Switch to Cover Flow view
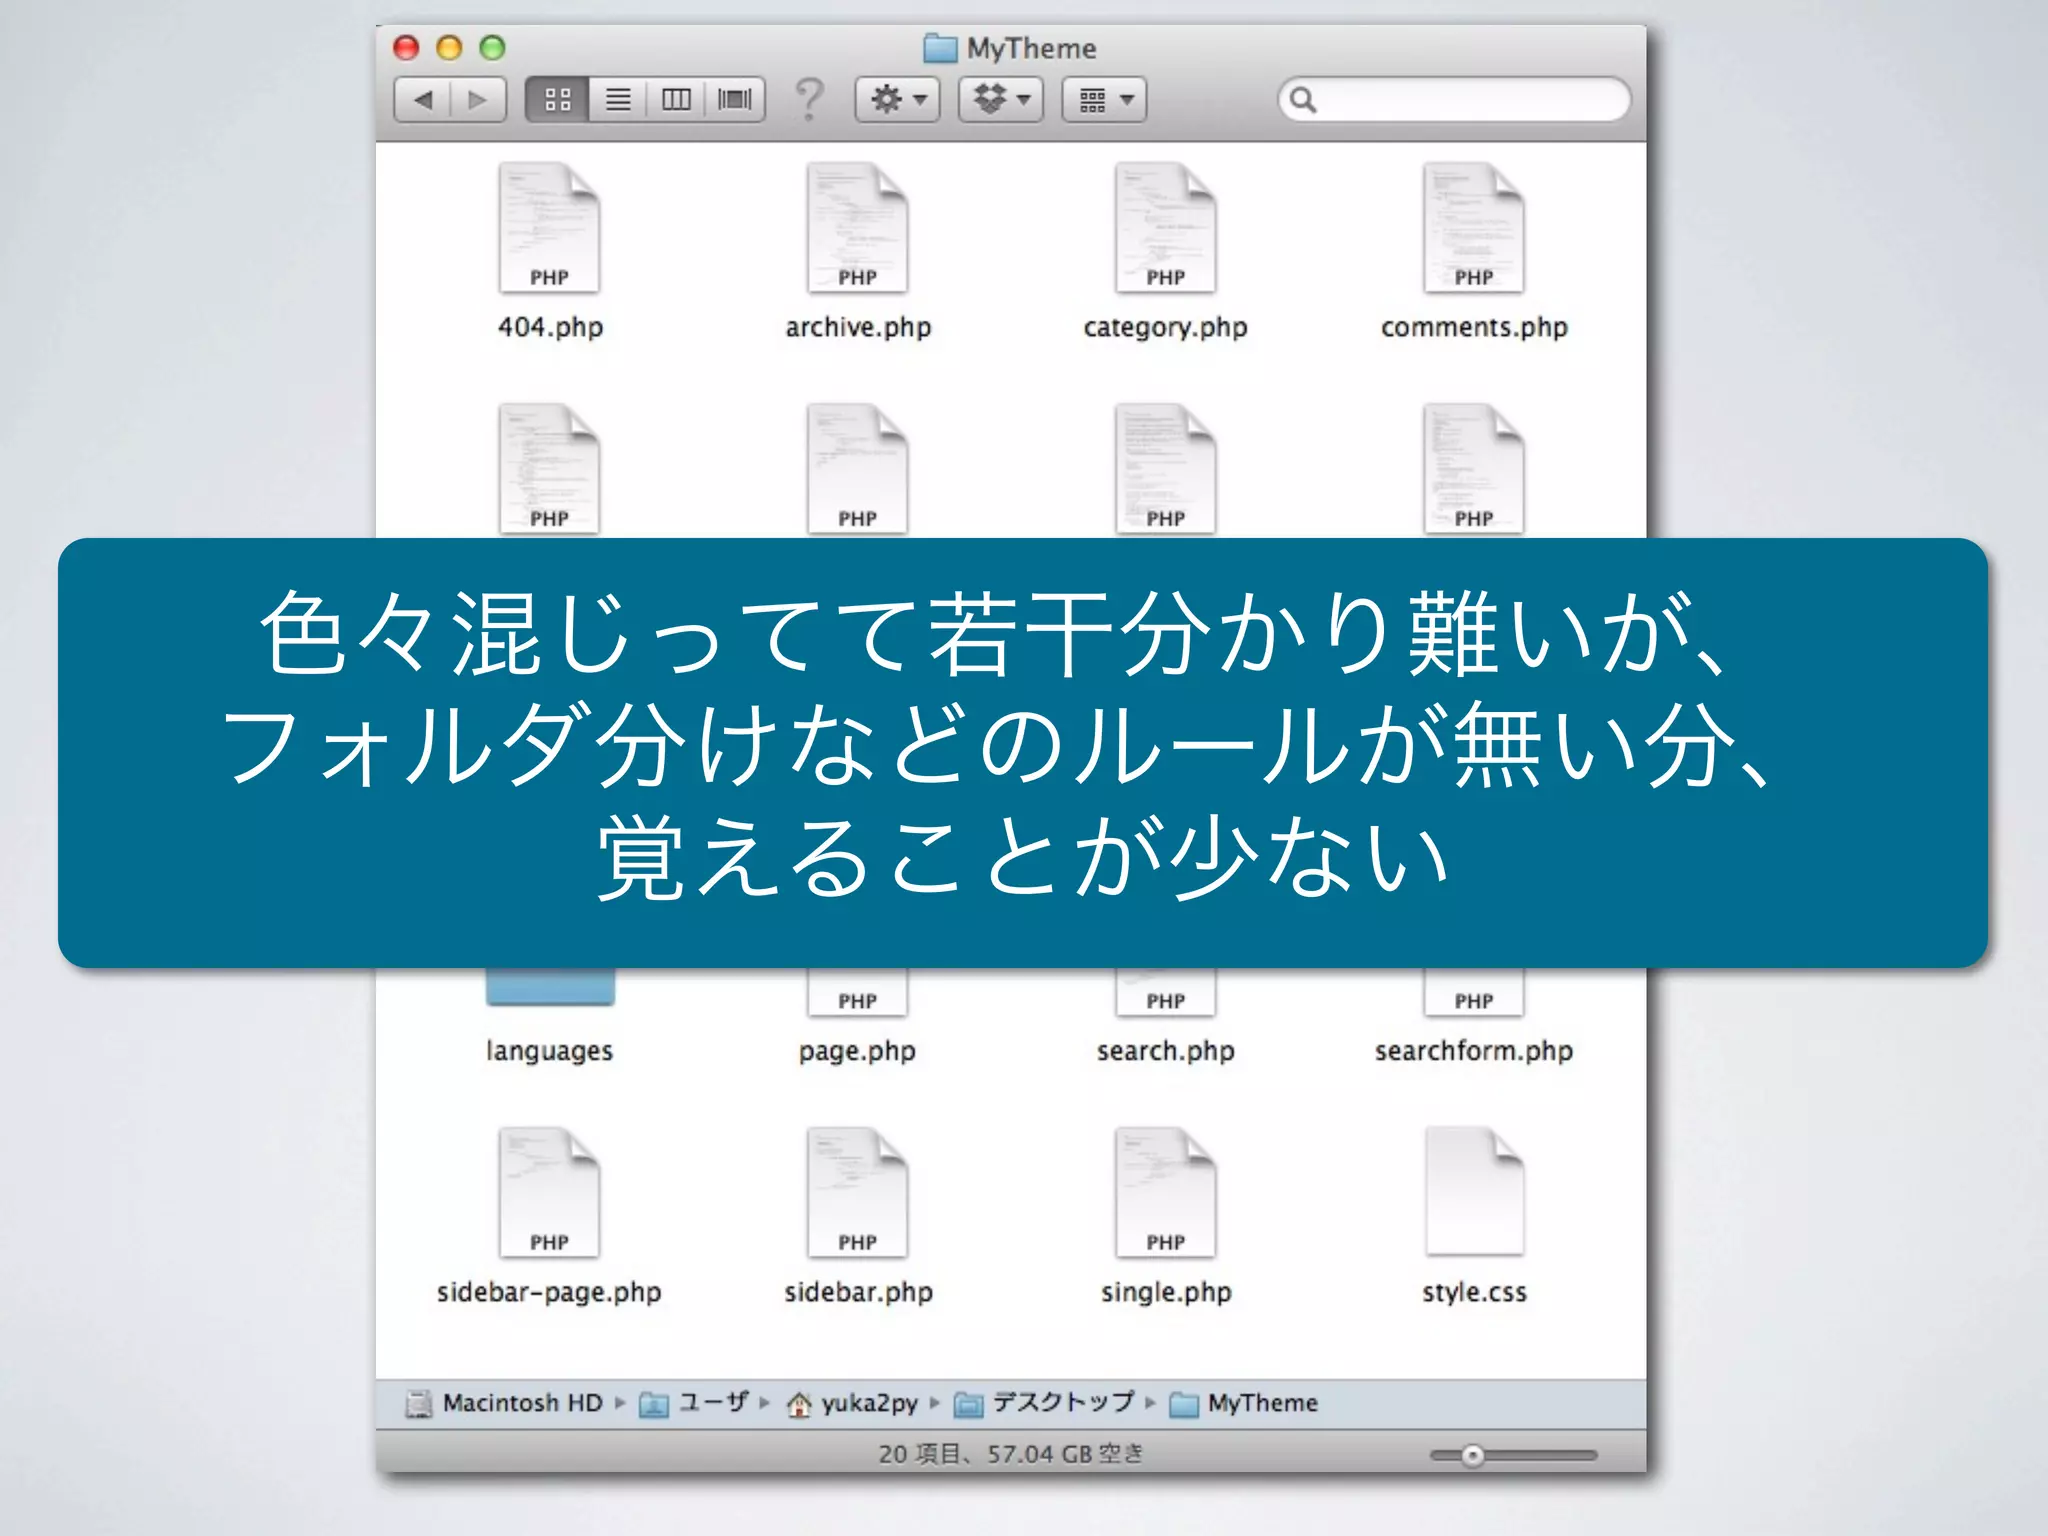This screenshot has height=1536, width=2048. [x=735, y=99]
